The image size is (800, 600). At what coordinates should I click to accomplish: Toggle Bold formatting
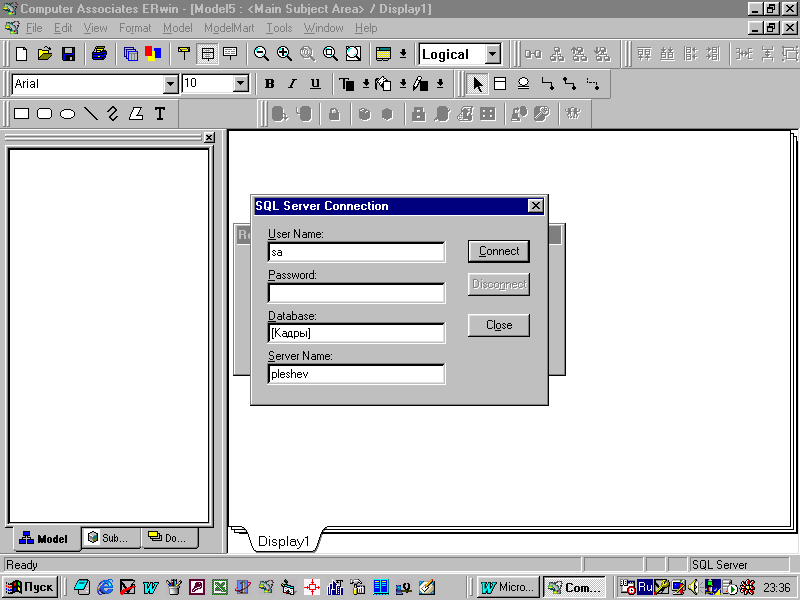pyautogui.click(x=269, y=84)
